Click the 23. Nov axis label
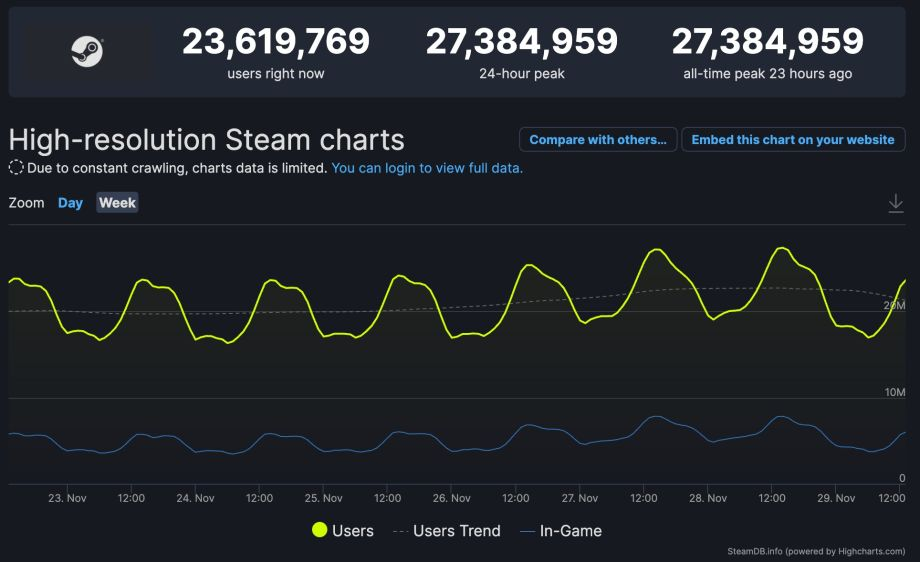The width and height of the screenshot is (920, 562). tap(67, 498)
